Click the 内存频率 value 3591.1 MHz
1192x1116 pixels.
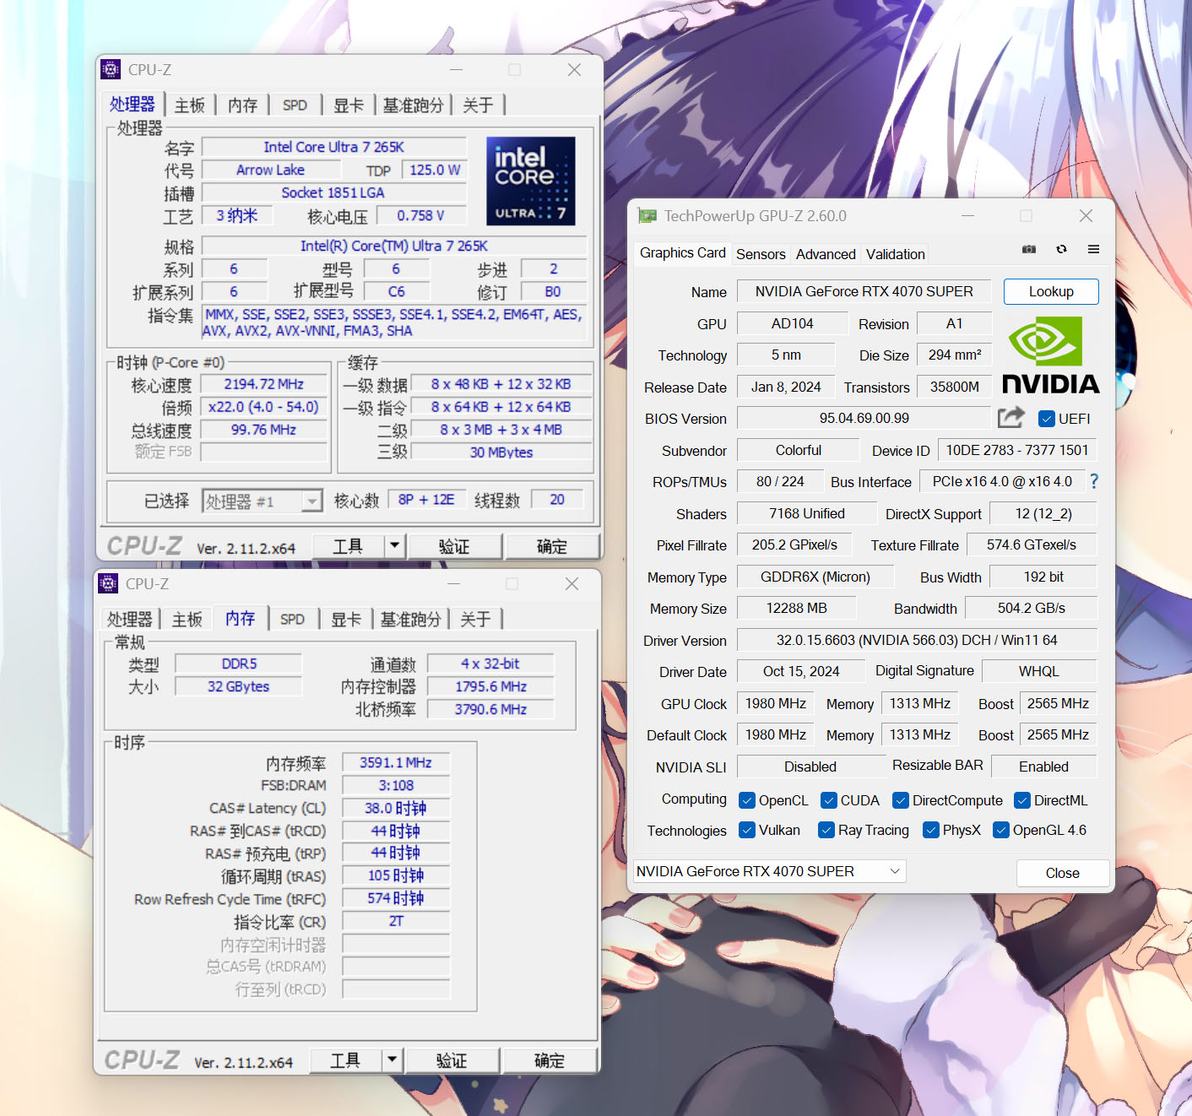(x=395, y=762)
